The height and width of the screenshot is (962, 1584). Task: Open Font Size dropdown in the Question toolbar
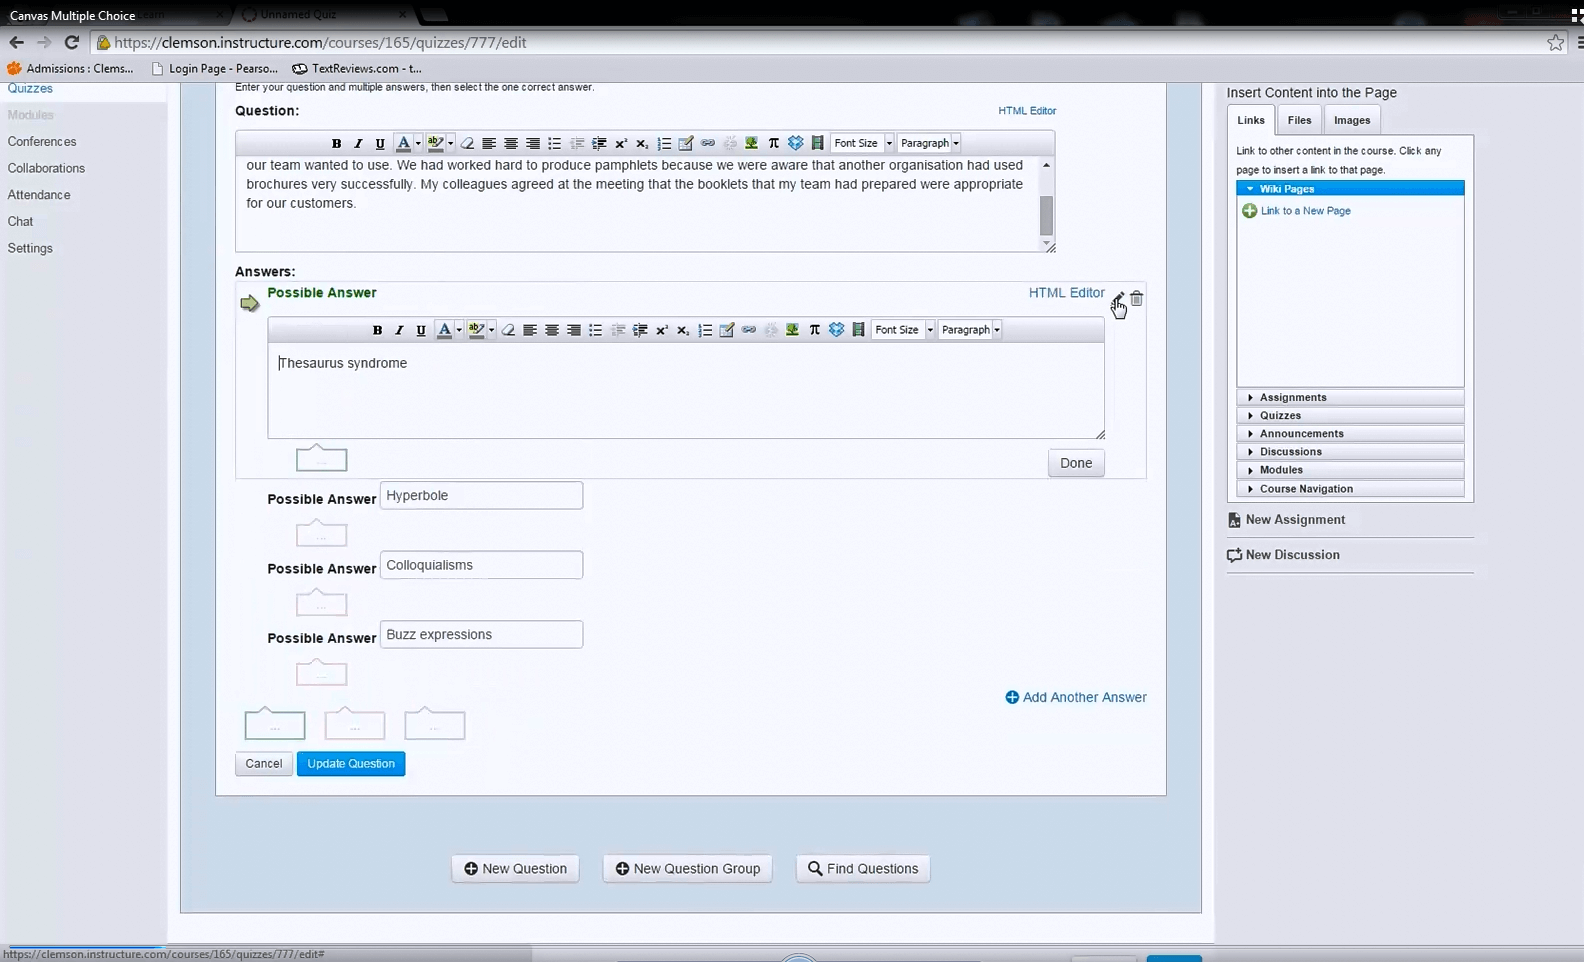[862, 143]
